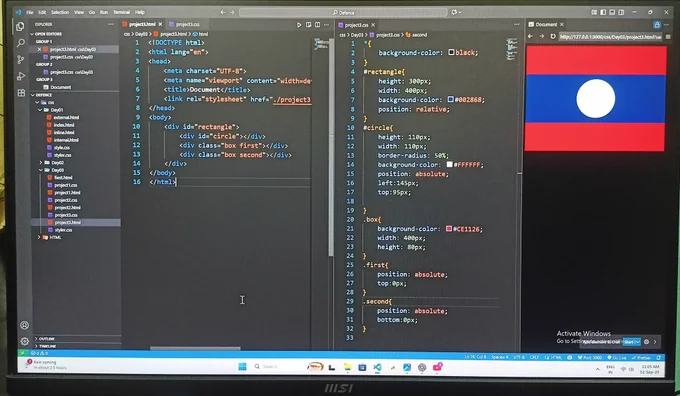Click the Prettier status bar button
Image resolution: width=680 pixels, height=396 pixels.
(641, 358)
